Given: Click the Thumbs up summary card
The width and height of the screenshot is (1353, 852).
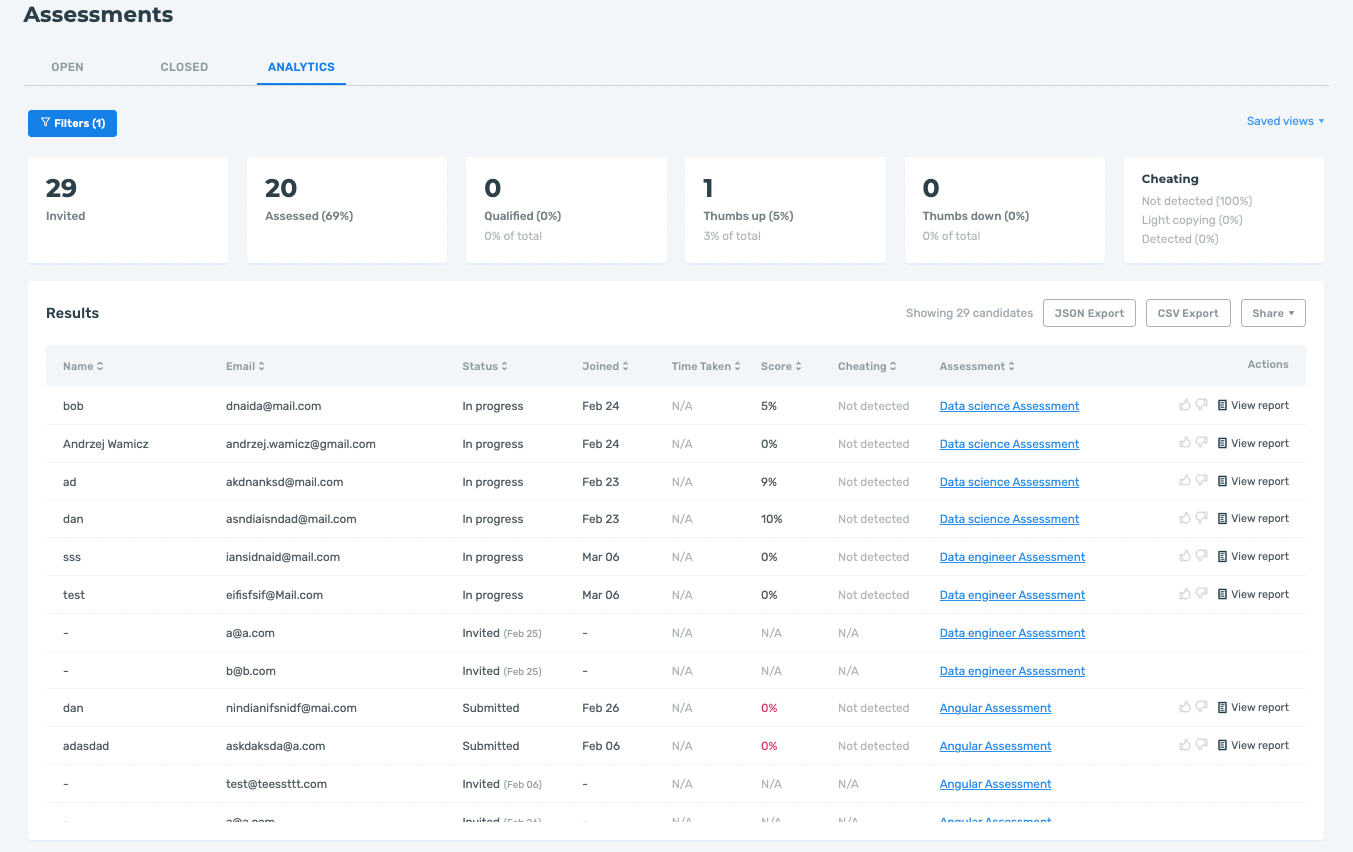Looking at the screenshot, I should (x=785, y=210).
